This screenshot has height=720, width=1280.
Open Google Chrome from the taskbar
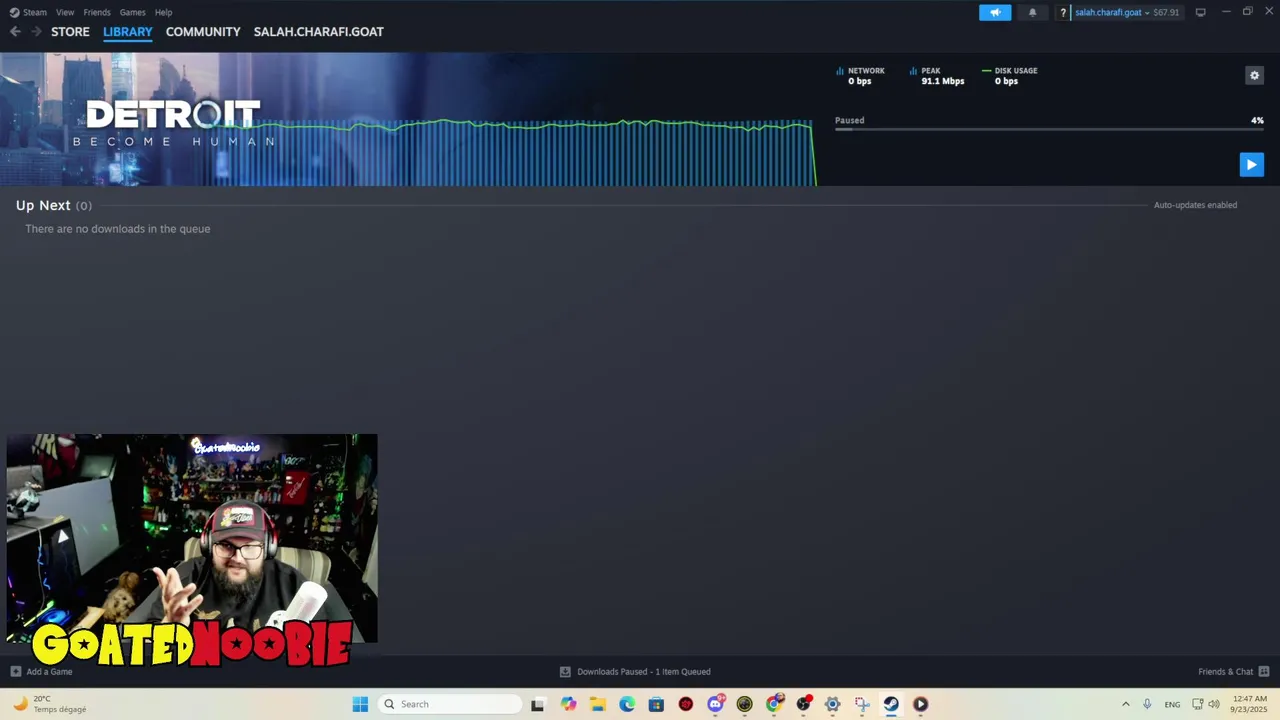(x=774, y=704)
